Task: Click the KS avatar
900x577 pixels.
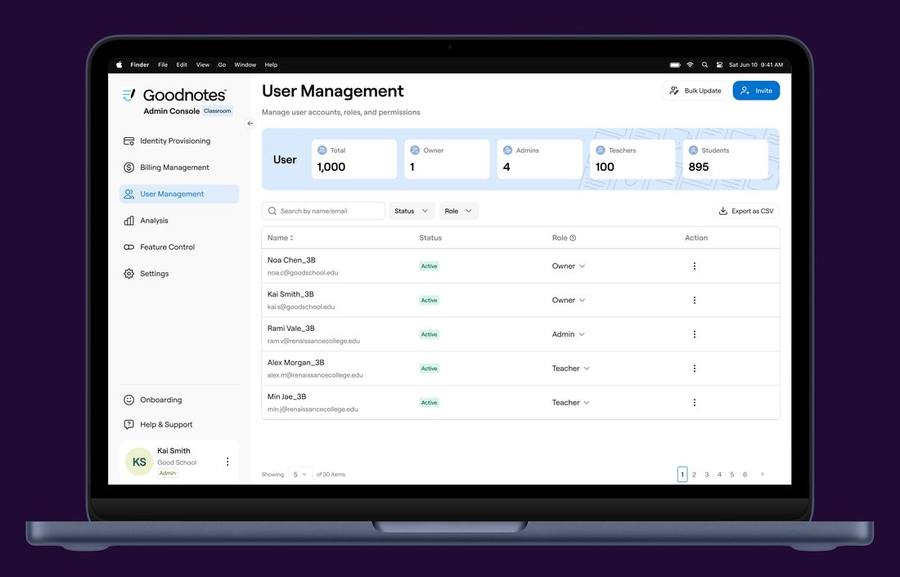Action: (x=139, y=462)
